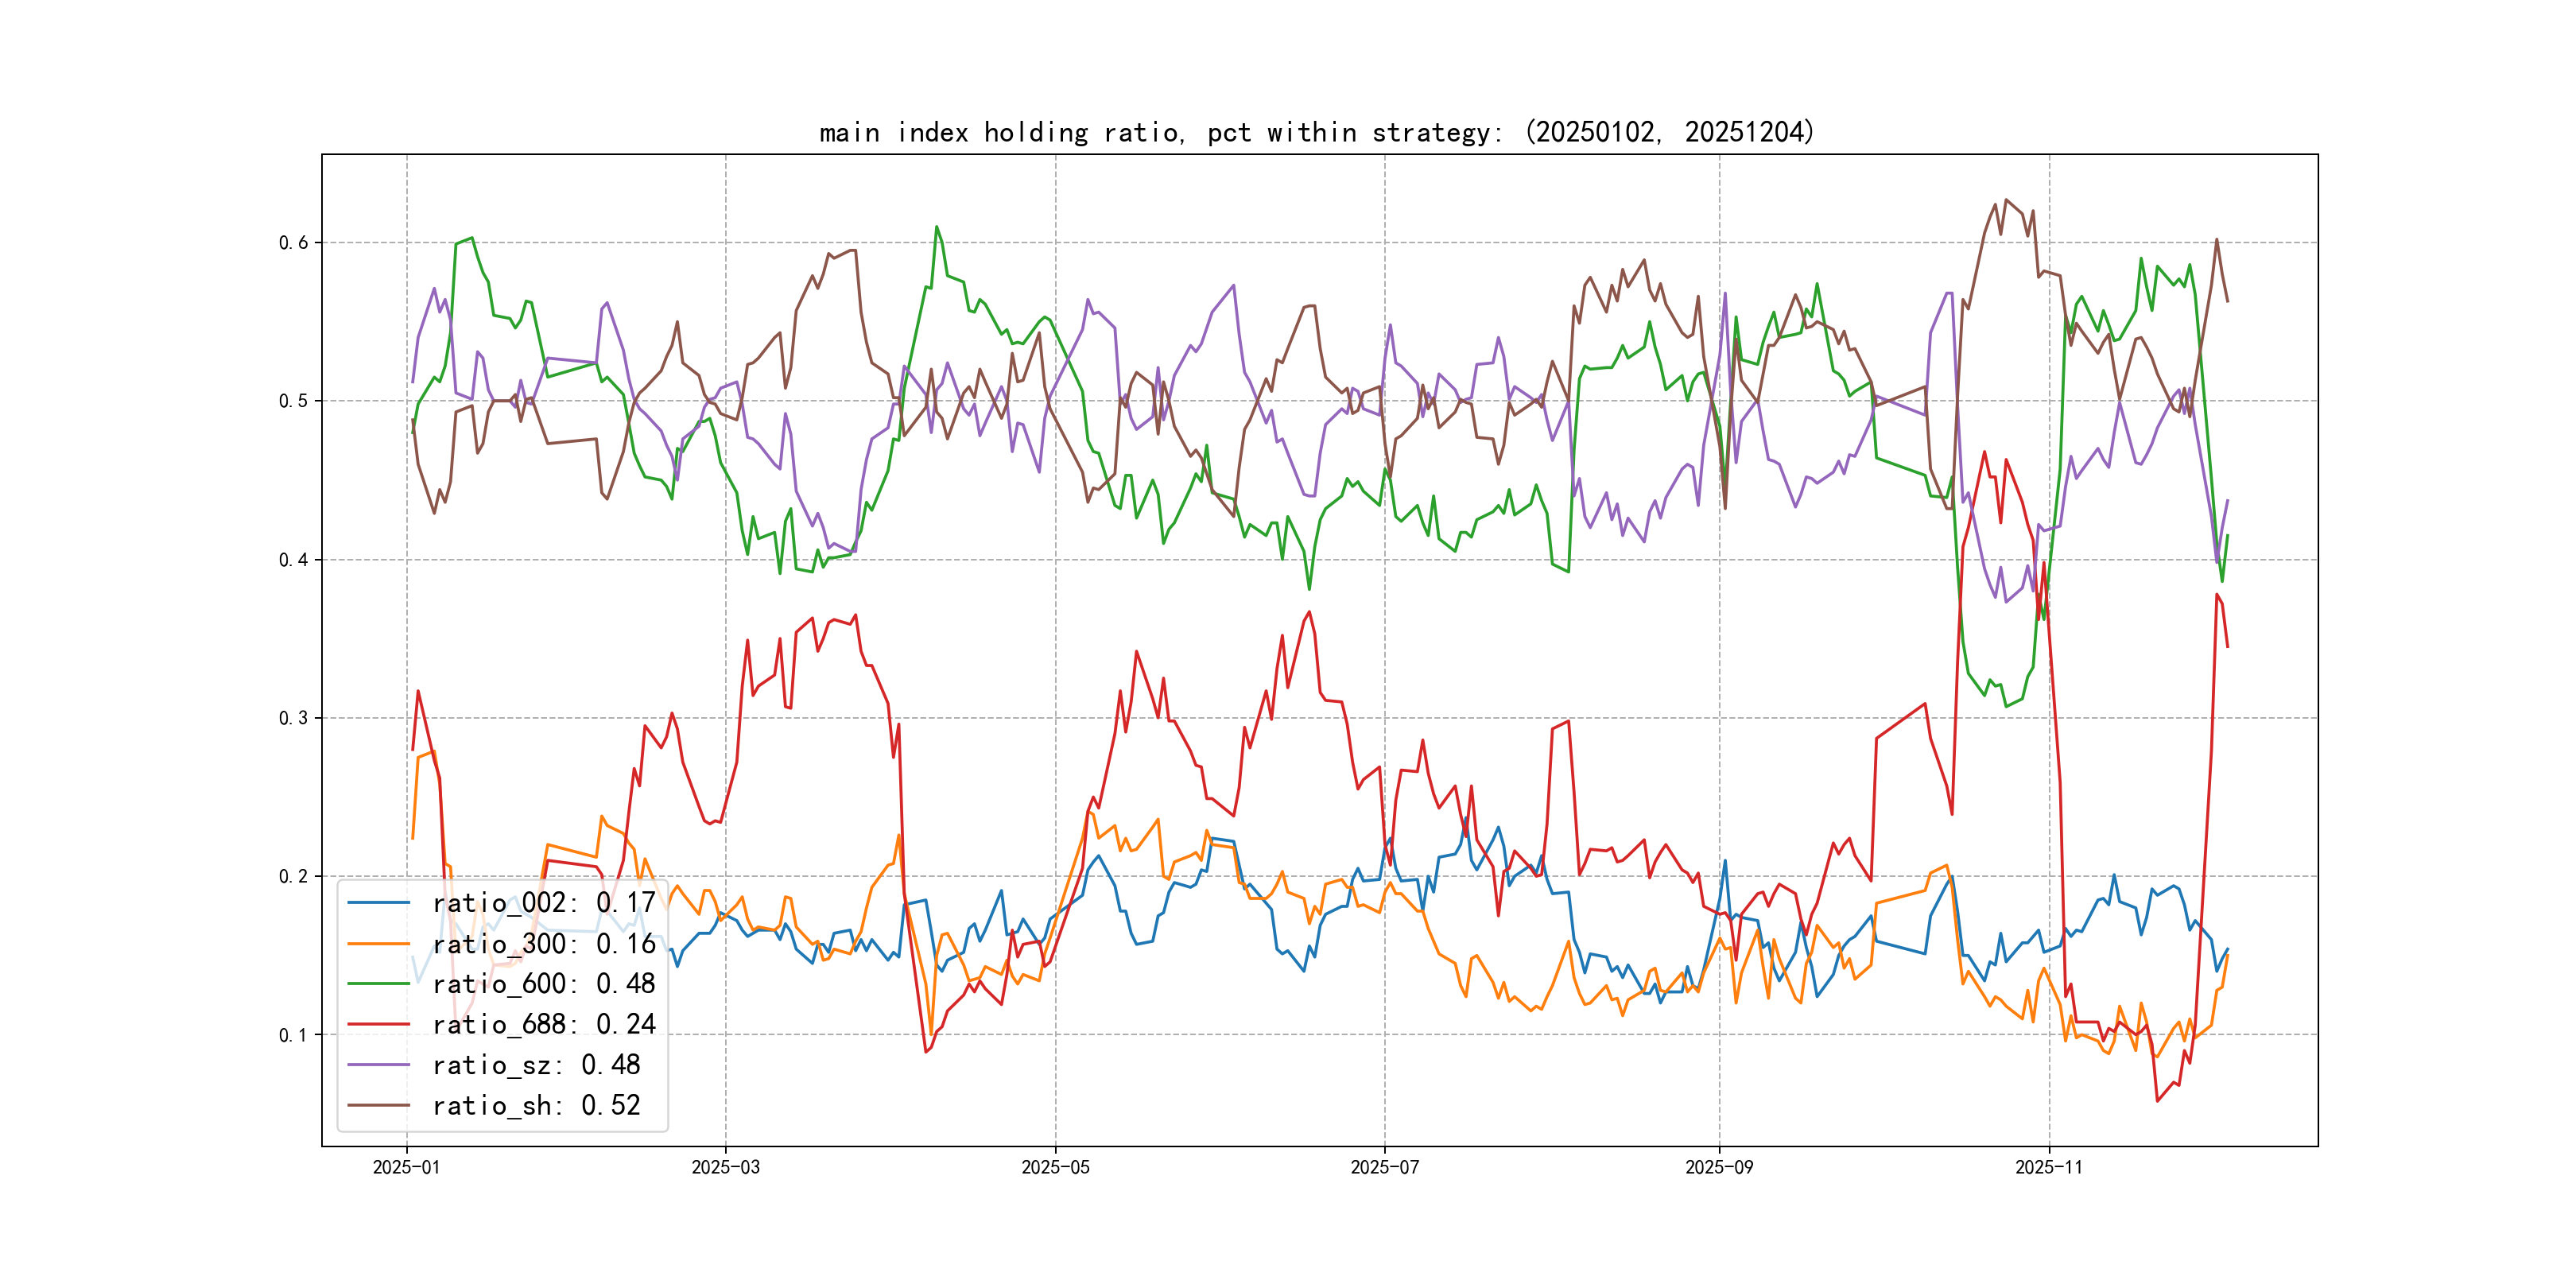The image size is (2576, 1288).
Task: Click the orange ratio_300 legend line swatch
Action: pos(378,943)
